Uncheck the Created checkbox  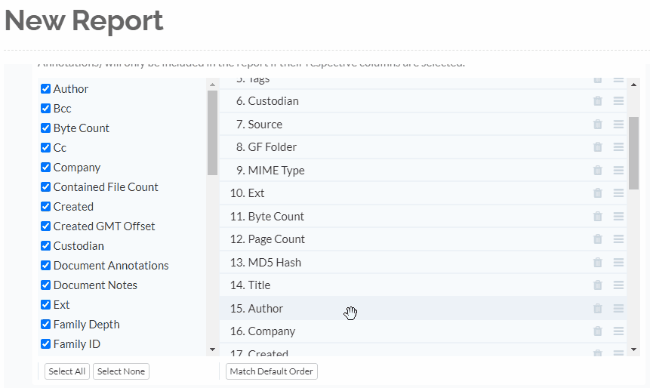[46, 206]
